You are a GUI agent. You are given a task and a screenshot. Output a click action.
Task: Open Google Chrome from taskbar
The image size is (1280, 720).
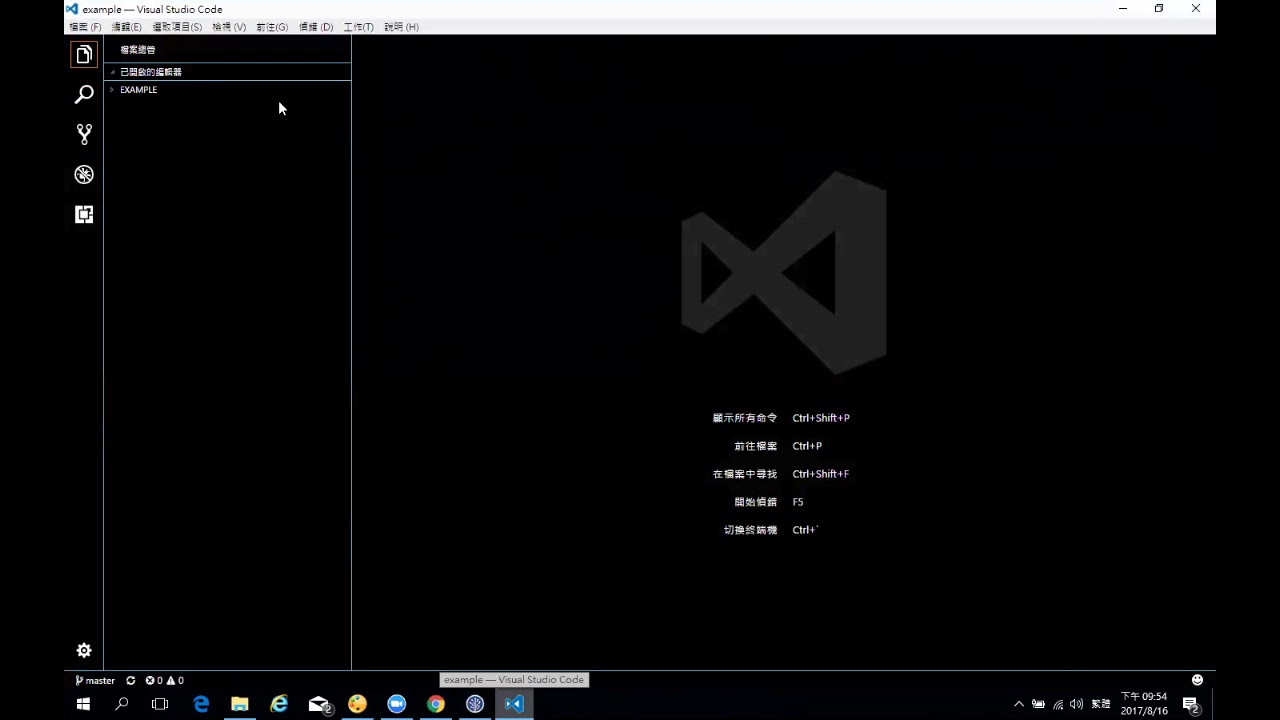[x=436, y=704]
